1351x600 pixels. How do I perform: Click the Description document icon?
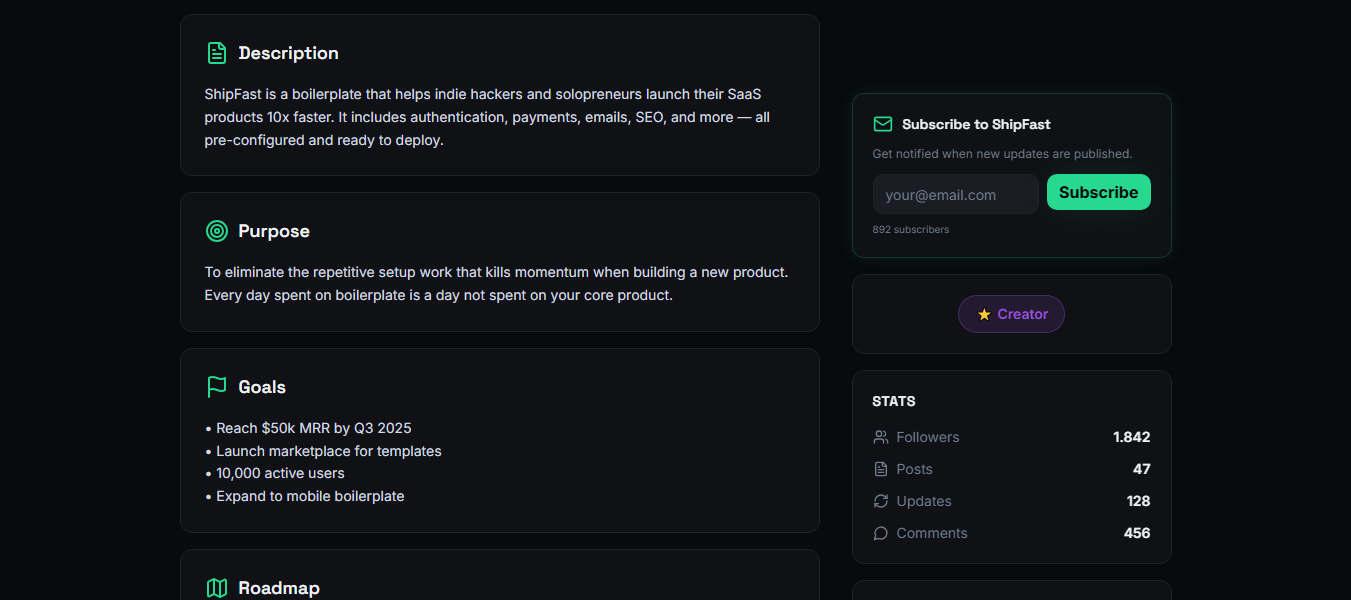(x=216, y=53)
